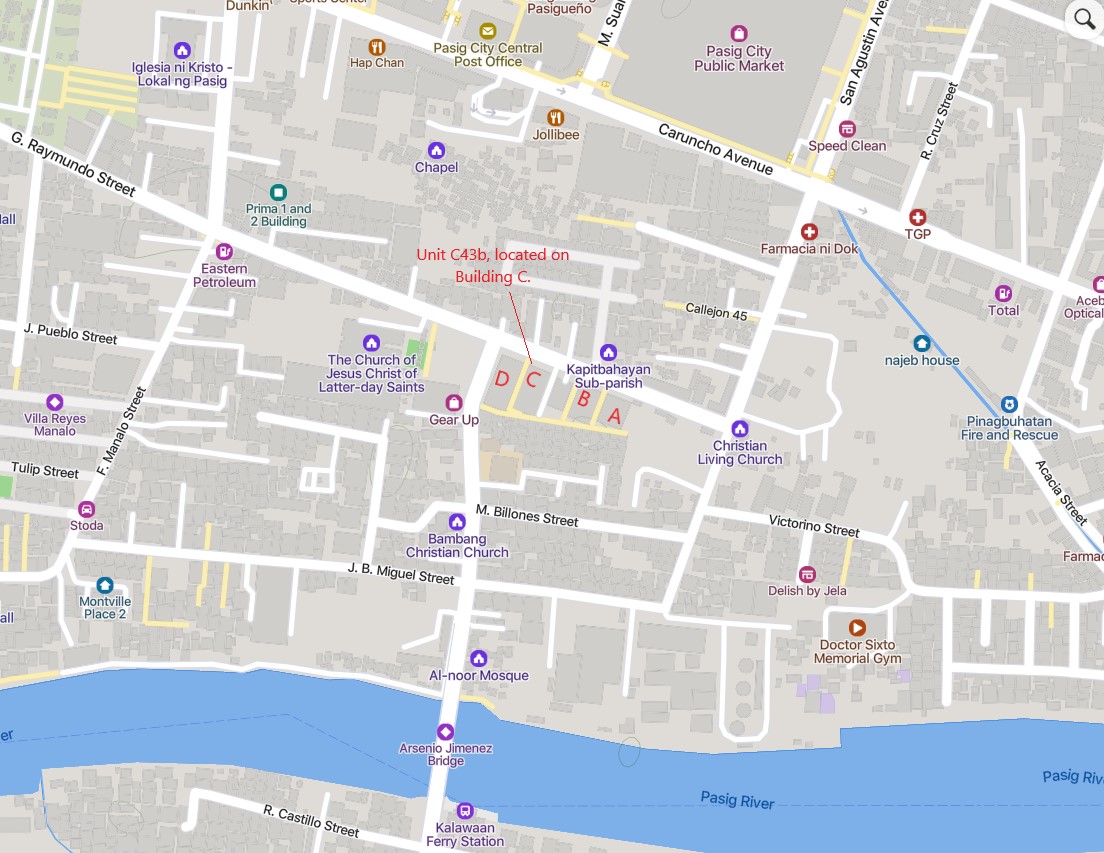Select the red letter C building label
This screenshot has width=1104, height=853.
point(533,380)
